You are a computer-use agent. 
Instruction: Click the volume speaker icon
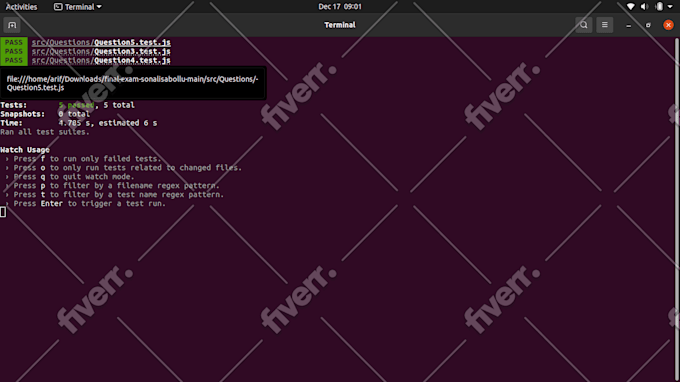644,7
